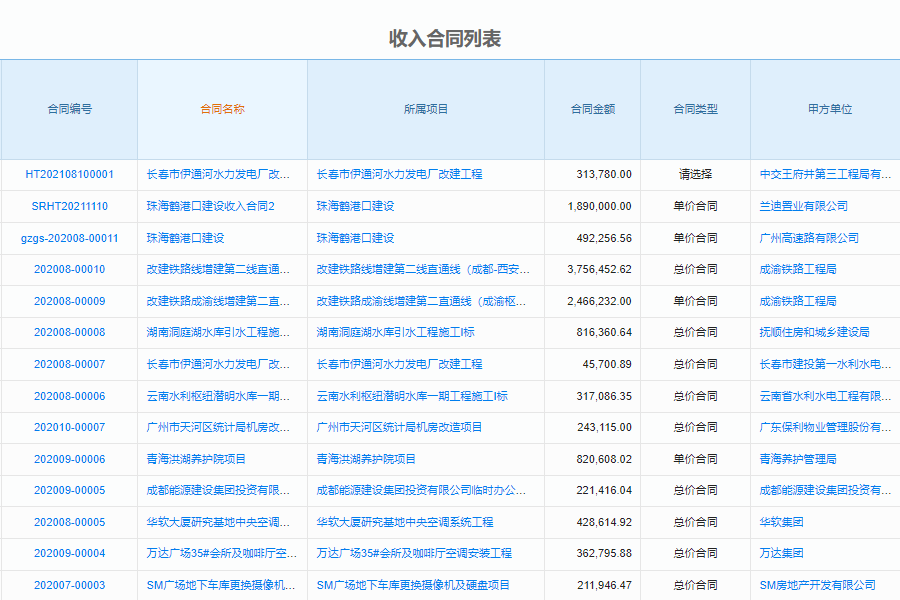Open party 华软集团
Image resolution: width=900 pixels, height=600 pixels.
click(x=781, y=522)
